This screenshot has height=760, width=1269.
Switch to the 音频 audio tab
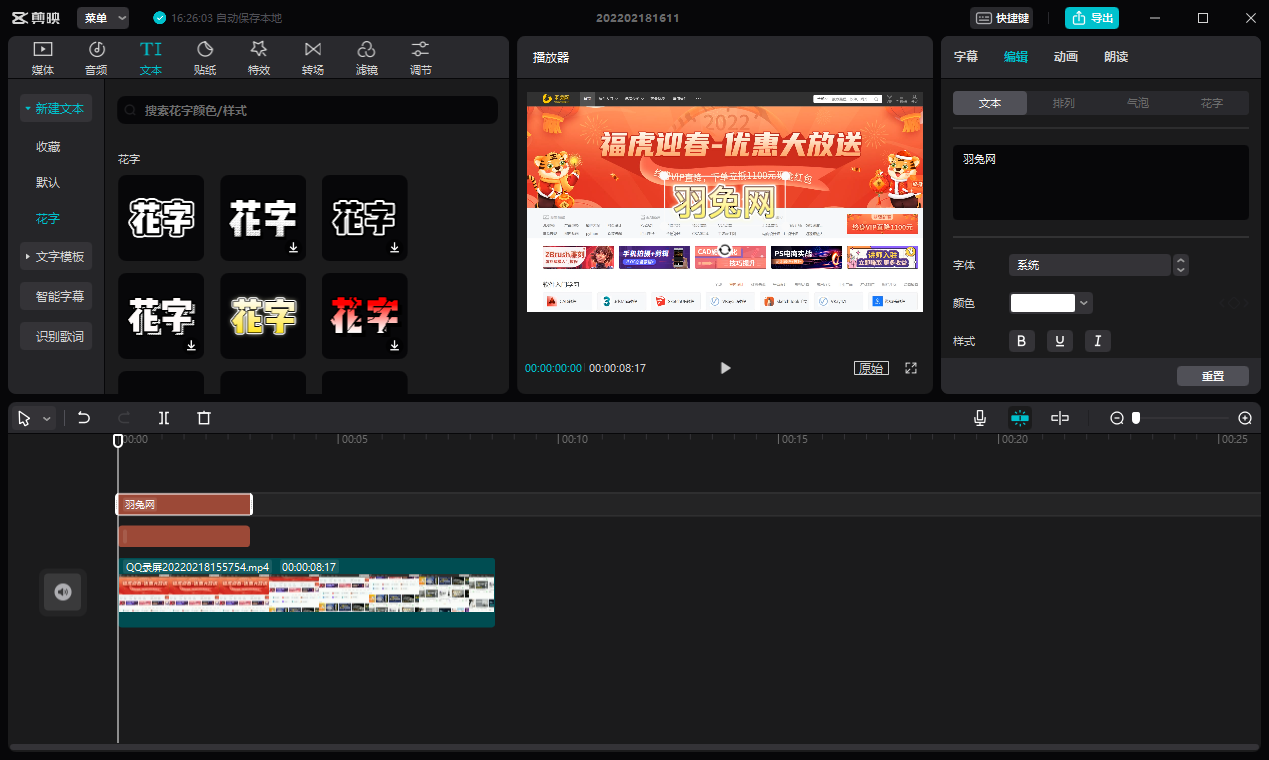tap(97, 58)
